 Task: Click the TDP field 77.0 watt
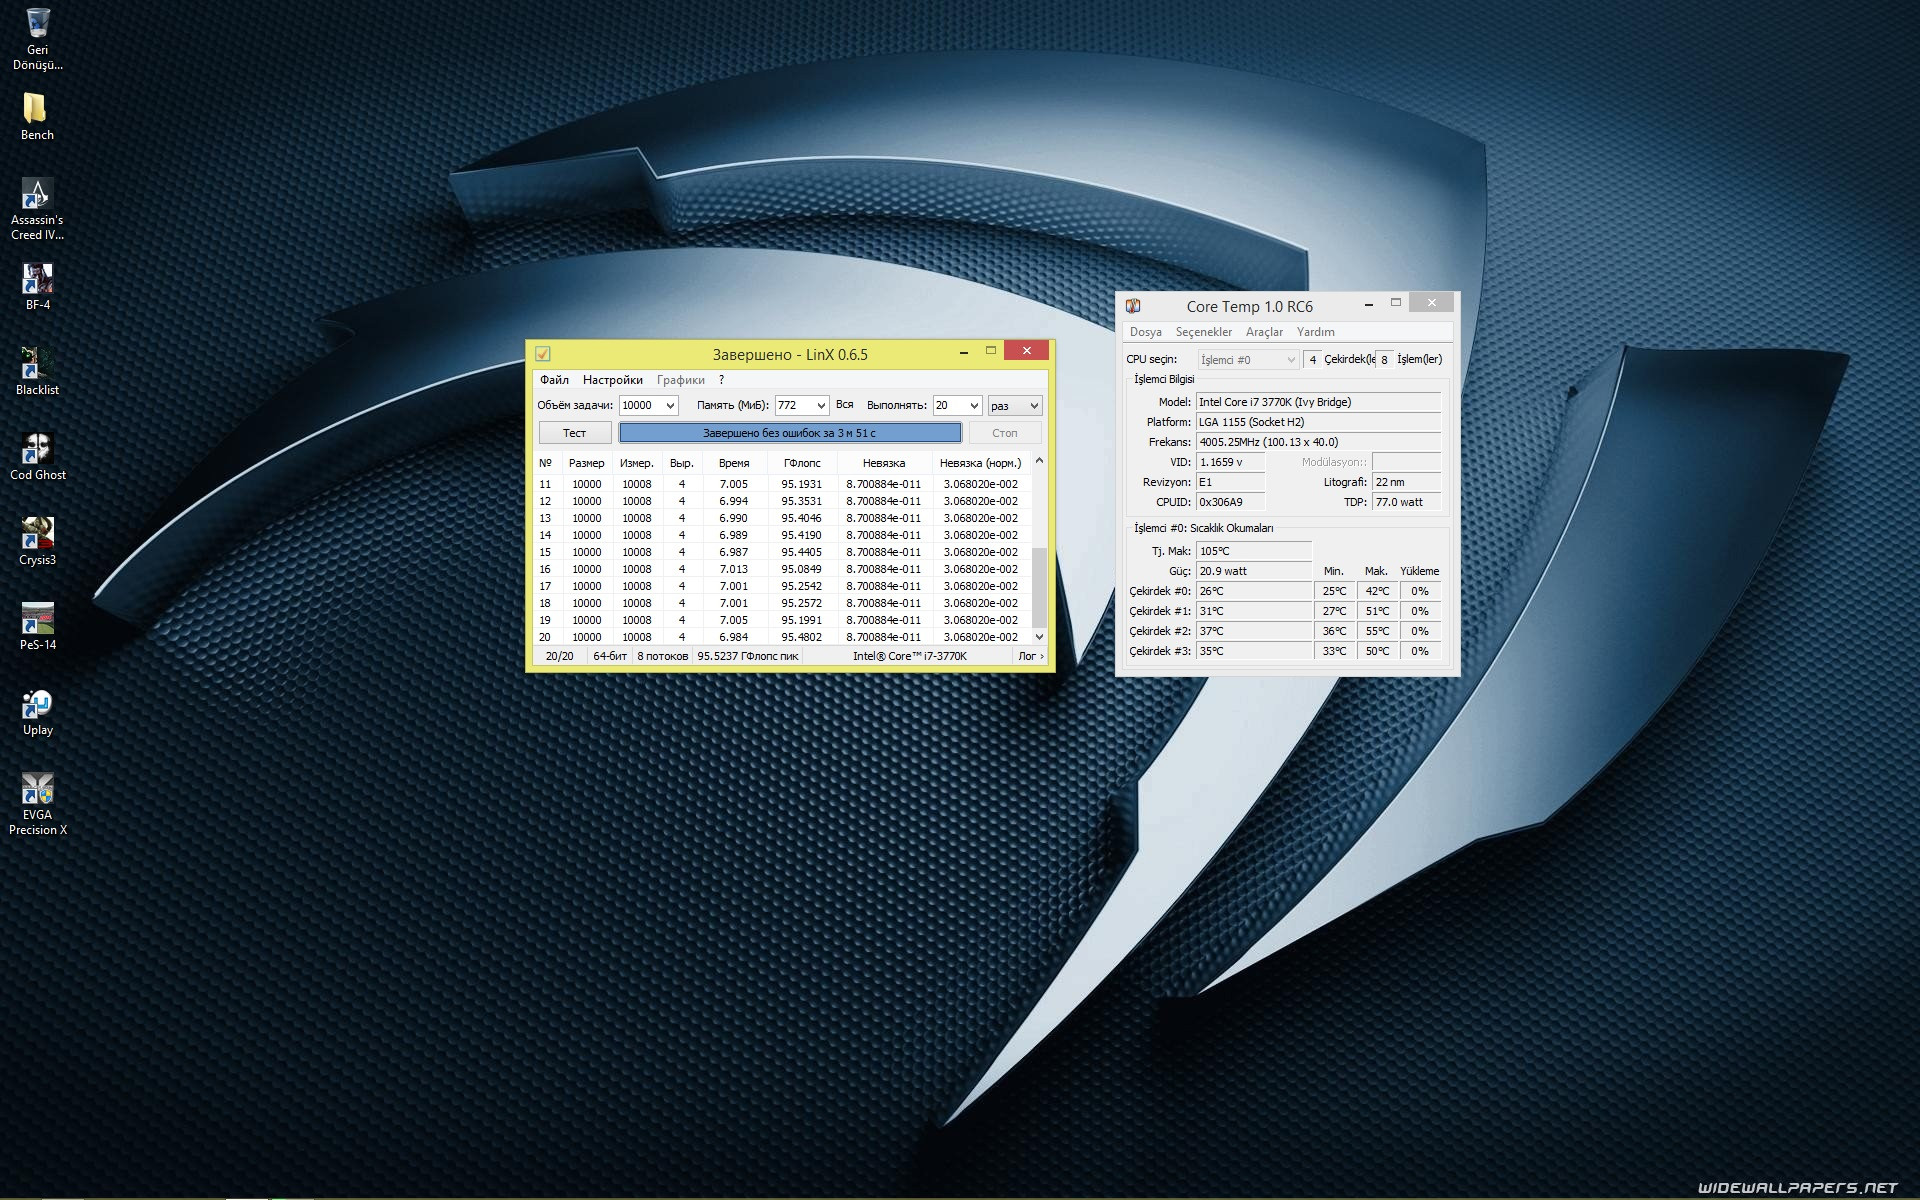[1406, 502]
